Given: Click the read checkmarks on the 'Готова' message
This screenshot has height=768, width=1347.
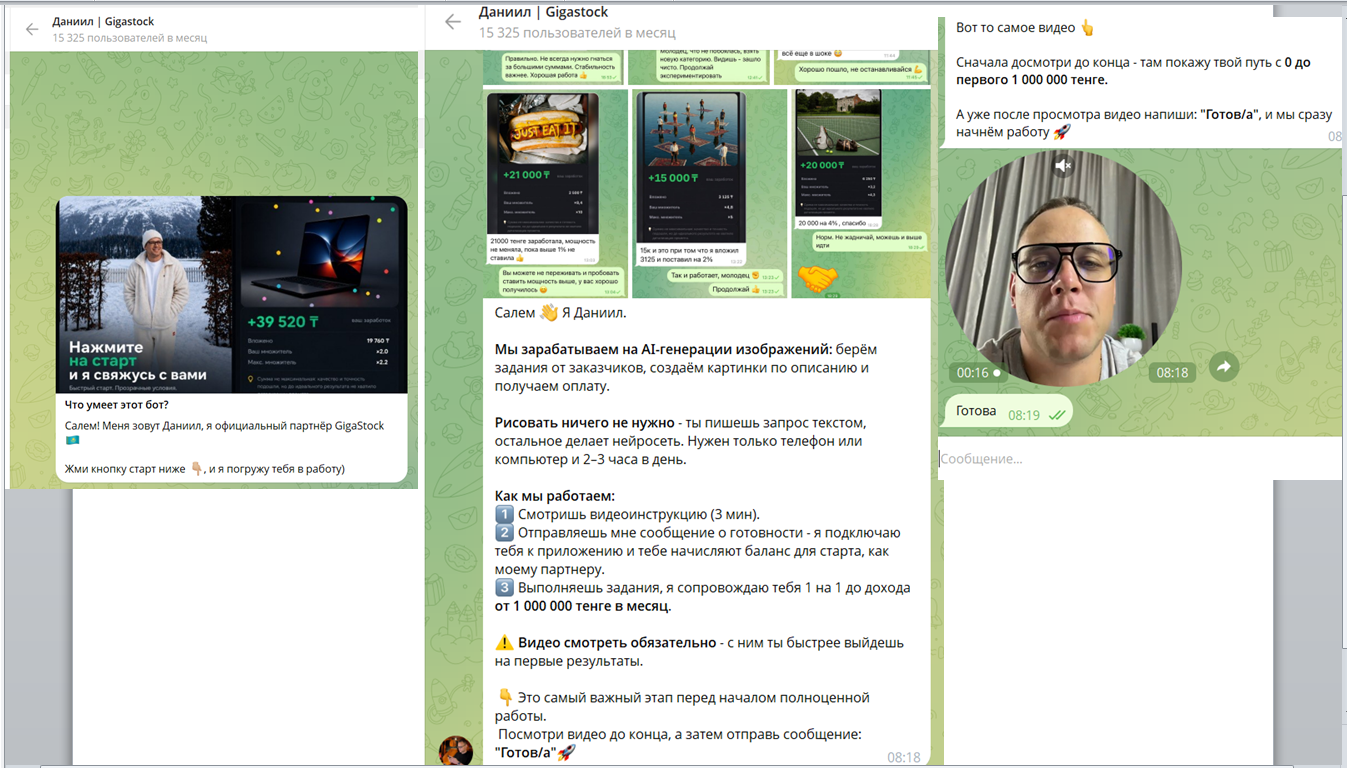Looking at the screenshot, I should (1056, 415).
